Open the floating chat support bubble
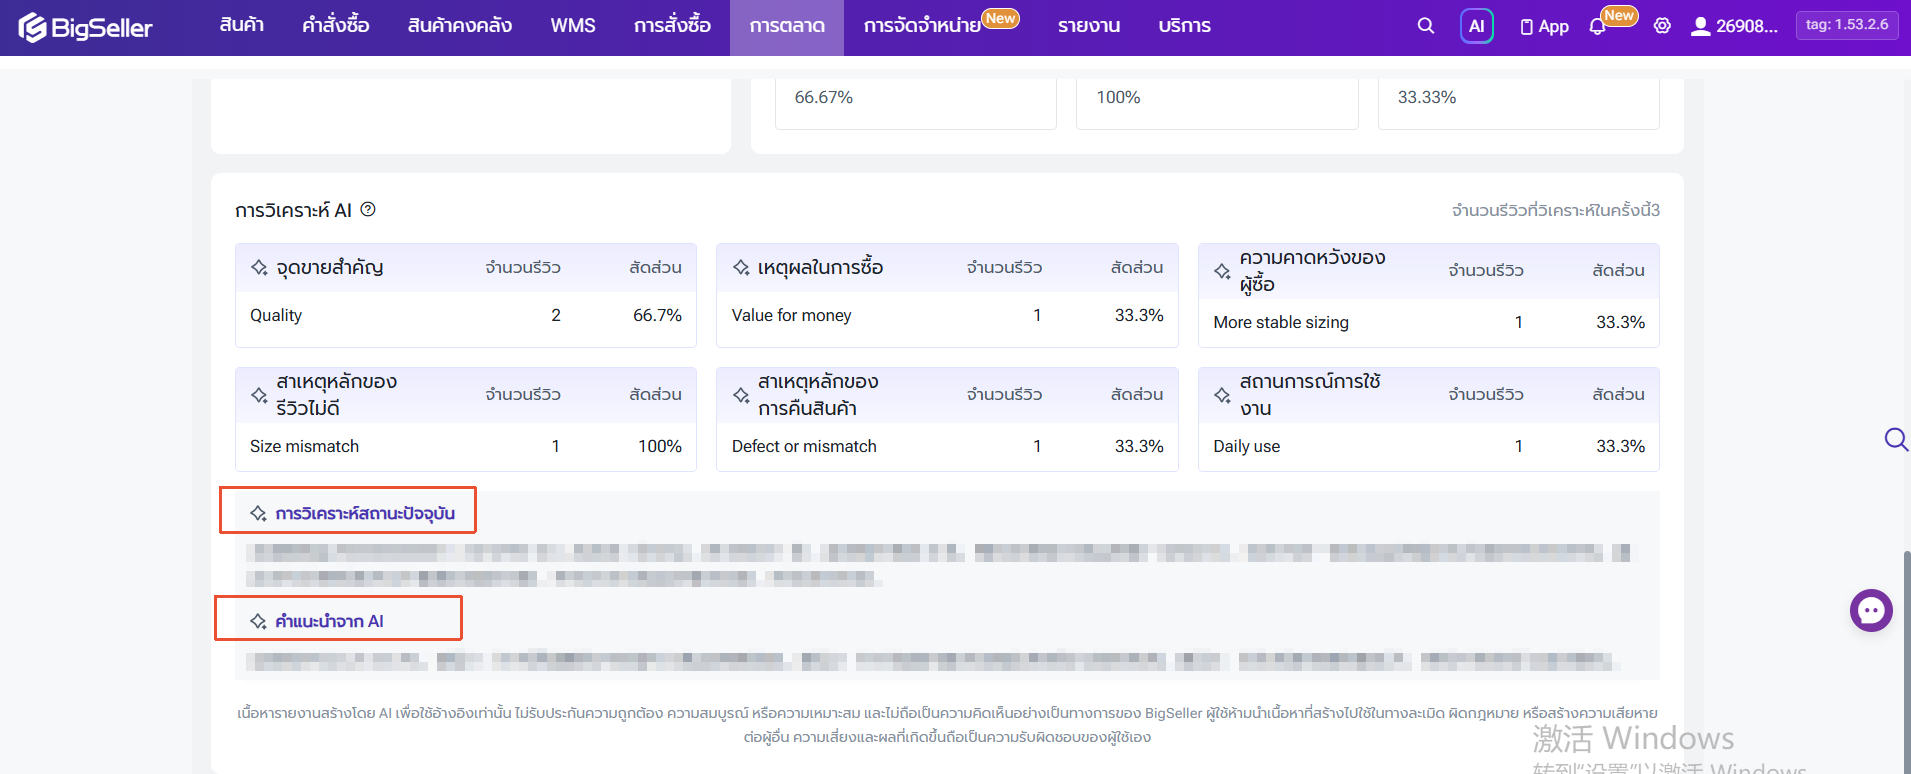 pyautogui.click(x=1871, y=610)
